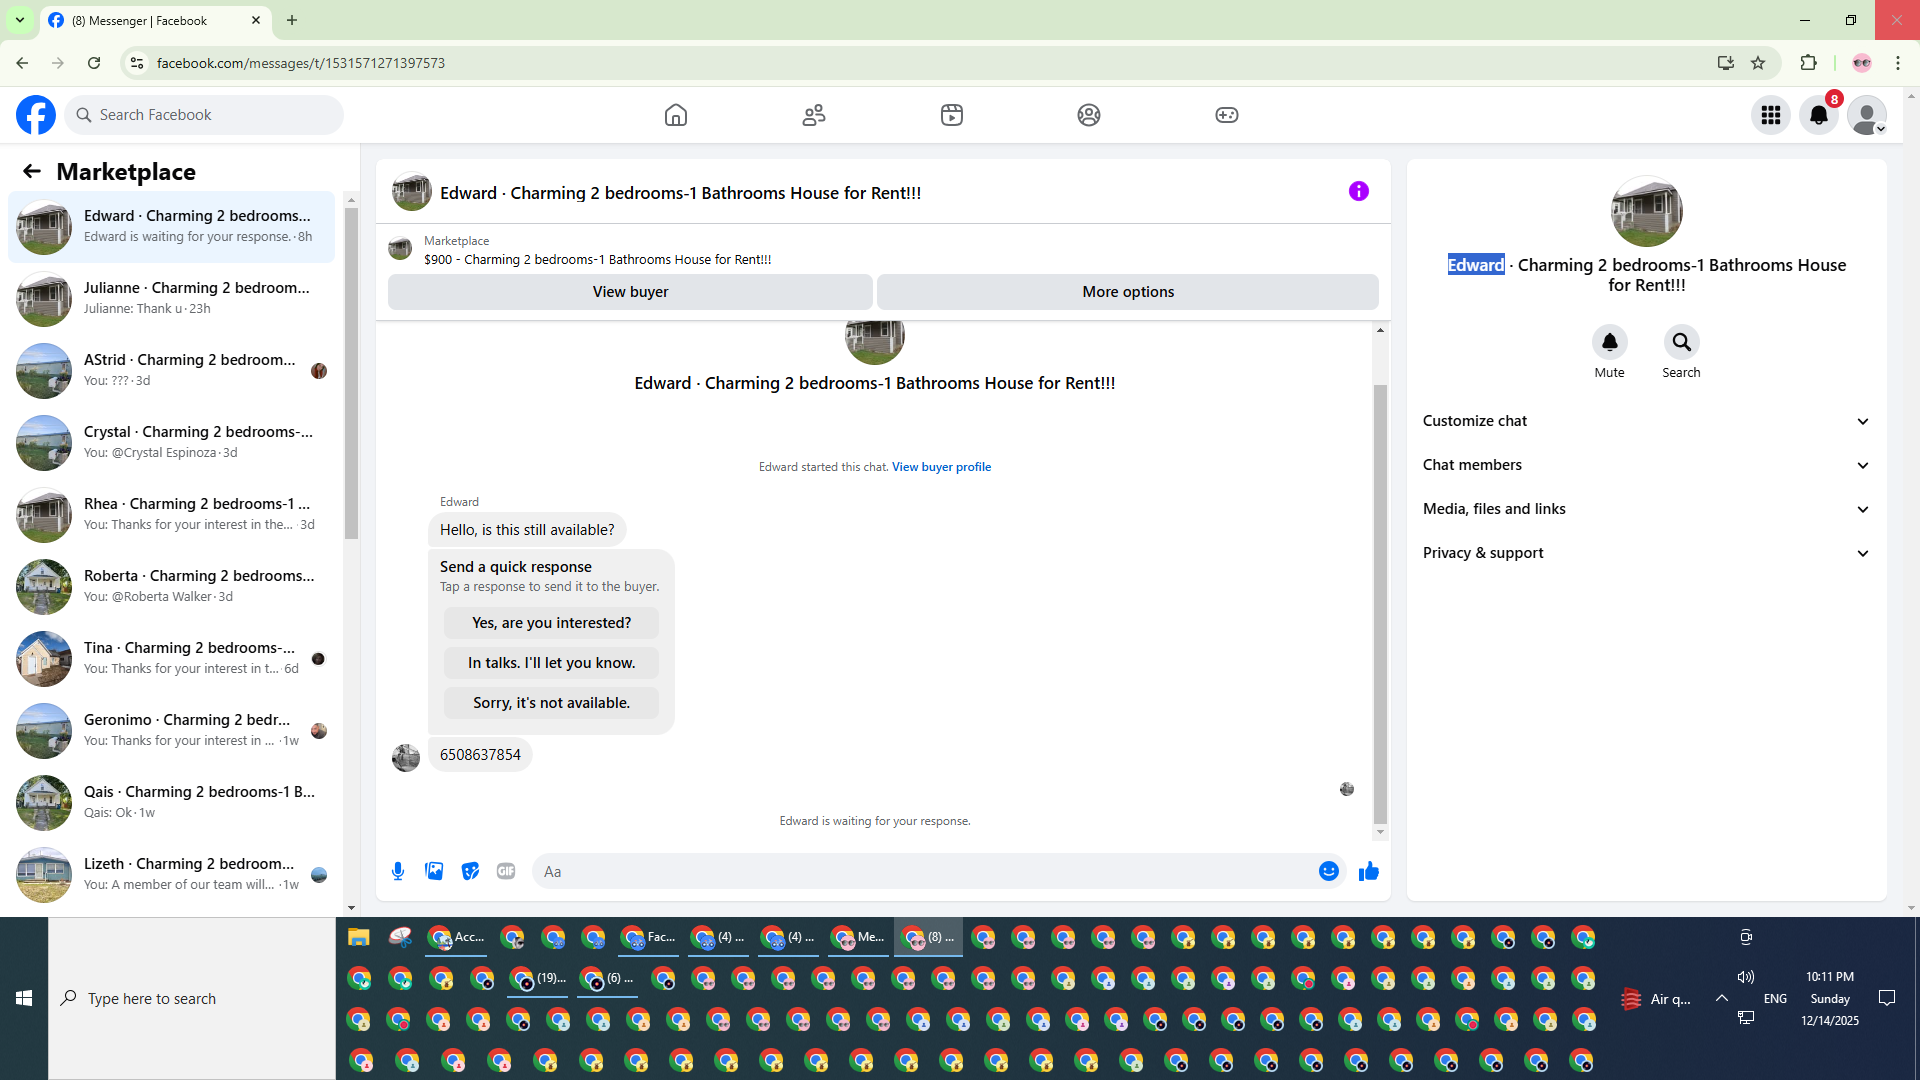
Task: Go to Facebook Home tab
Action: [x=676, y=115]
